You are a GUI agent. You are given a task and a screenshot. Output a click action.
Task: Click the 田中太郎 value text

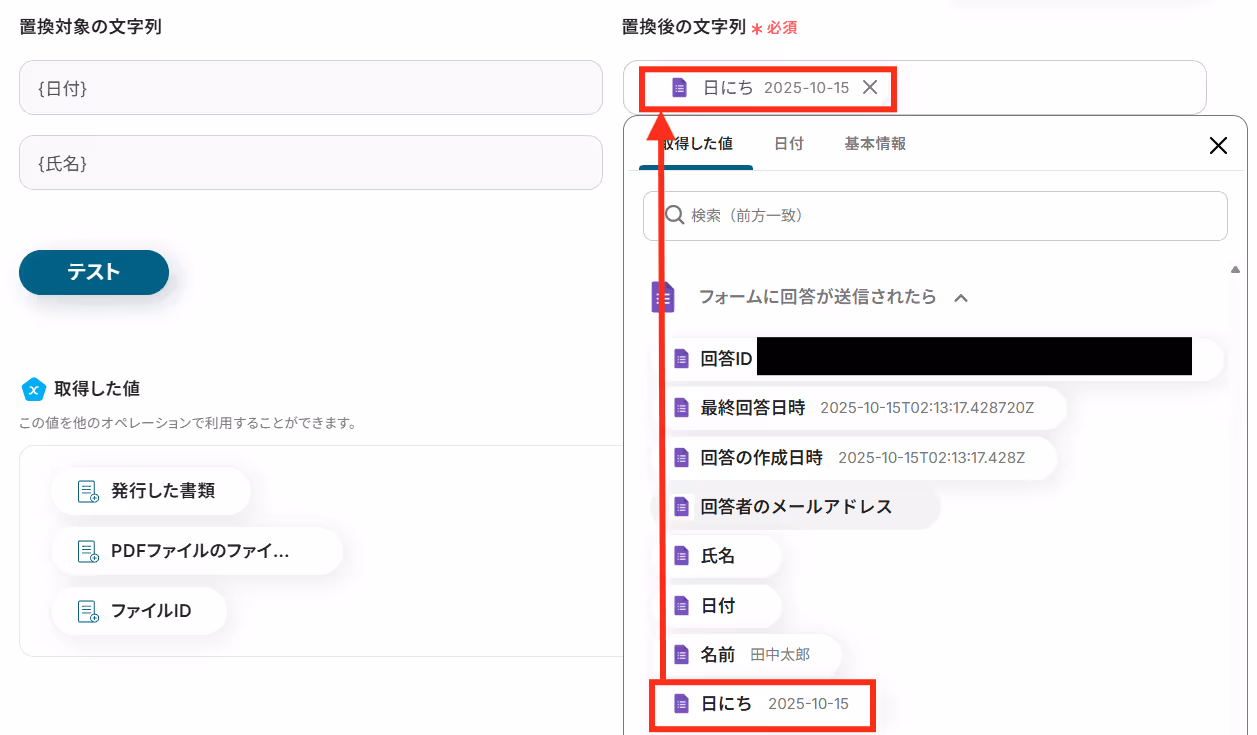[x=780, y=655]
